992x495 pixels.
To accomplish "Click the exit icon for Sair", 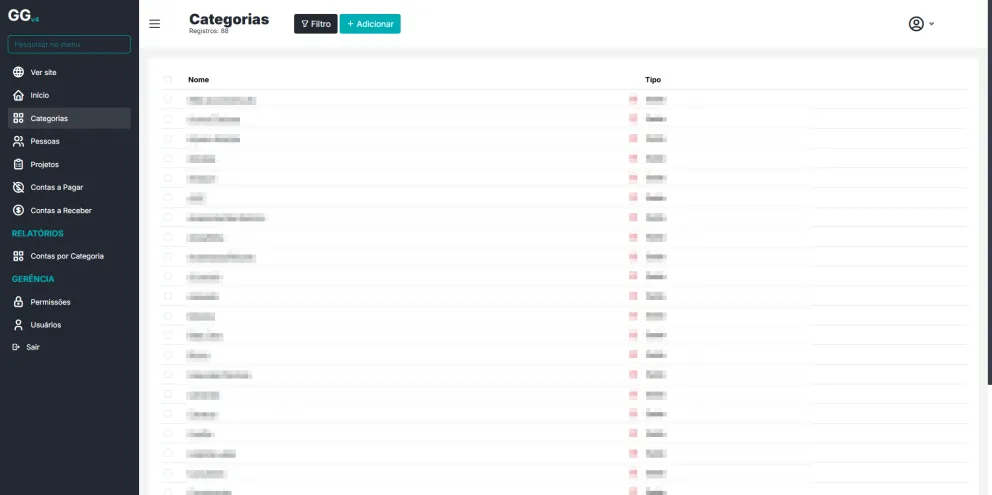I will pos(16,347).
